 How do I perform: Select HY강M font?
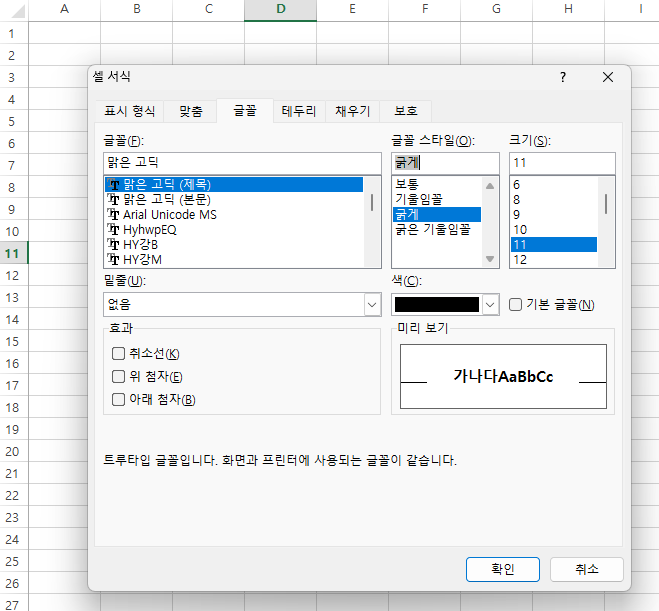(234, 260)
